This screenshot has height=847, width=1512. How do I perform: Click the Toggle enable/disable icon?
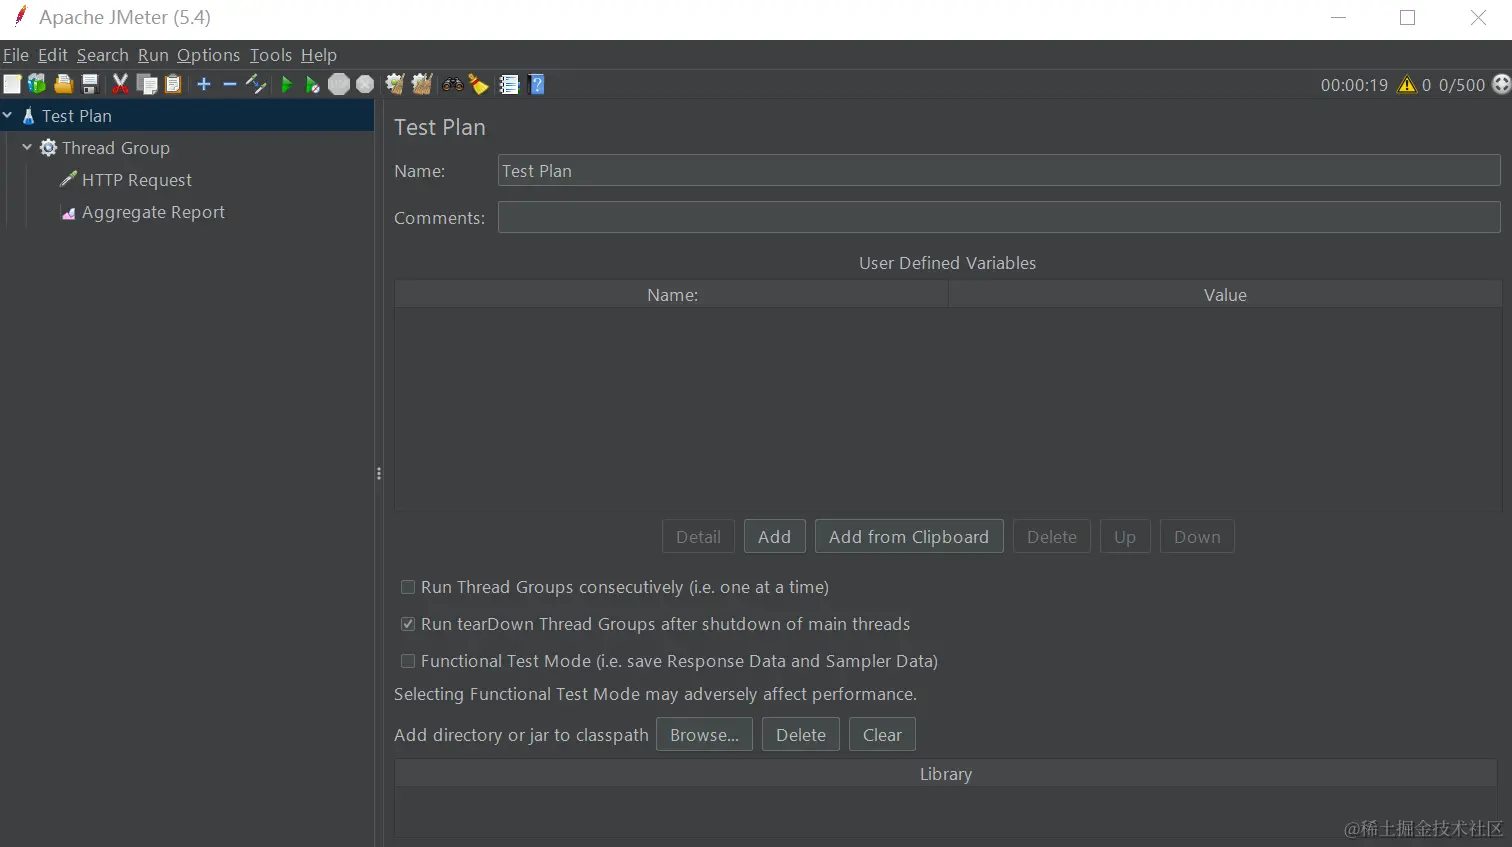pyautogui.click(x=256, y=85)
